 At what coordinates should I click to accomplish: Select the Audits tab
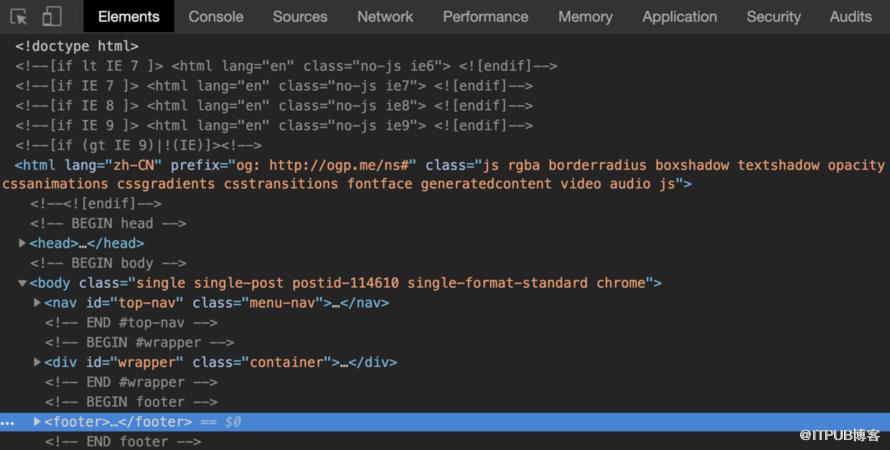[x=850, y=16]
